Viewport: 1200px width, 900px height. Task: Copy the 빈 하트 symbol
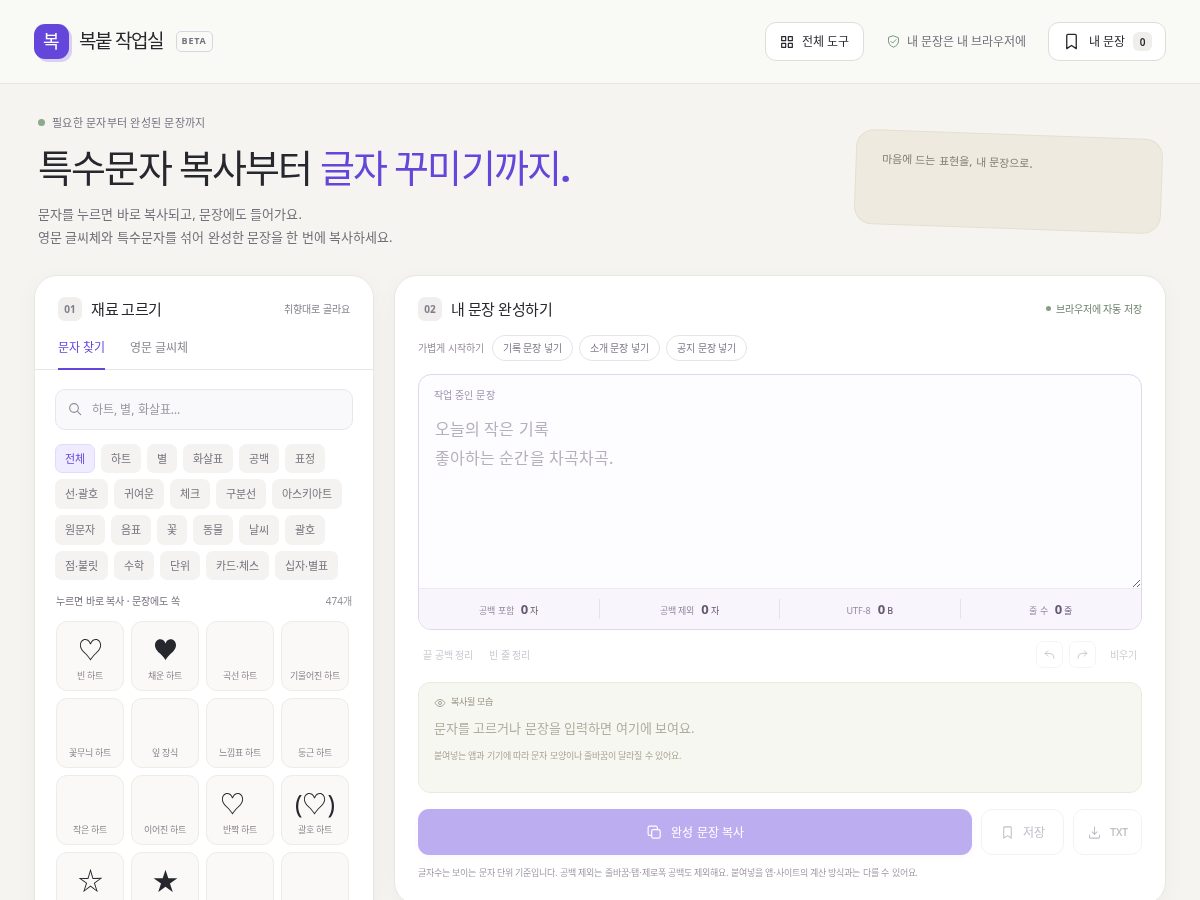click(x=90, y=655)
